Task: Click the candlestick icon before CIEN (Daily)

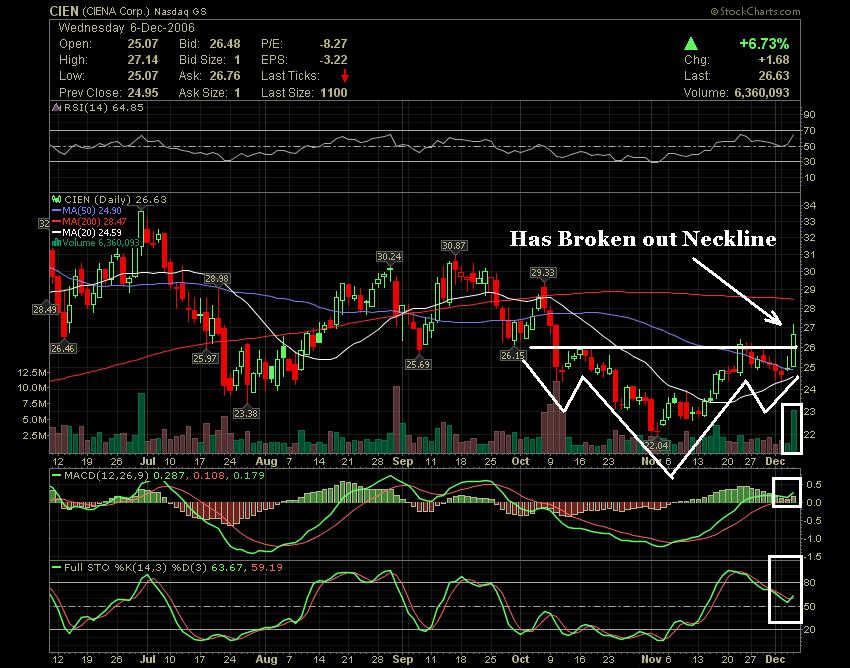Action: (56, 199)
